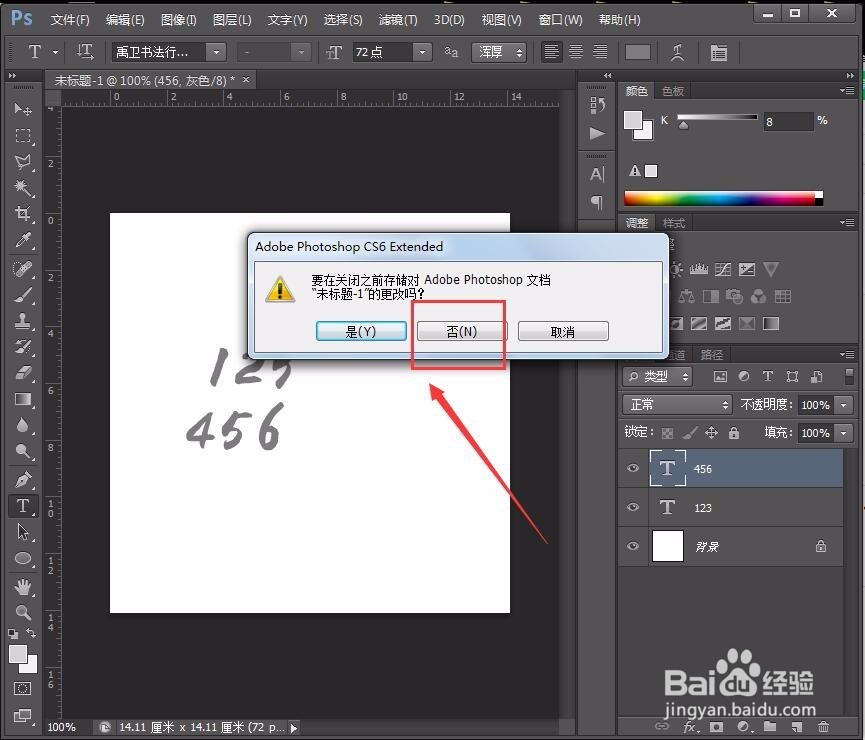Select the Healing Brush tool
This screenshot has width=865, height=740.
coord(23,269)
